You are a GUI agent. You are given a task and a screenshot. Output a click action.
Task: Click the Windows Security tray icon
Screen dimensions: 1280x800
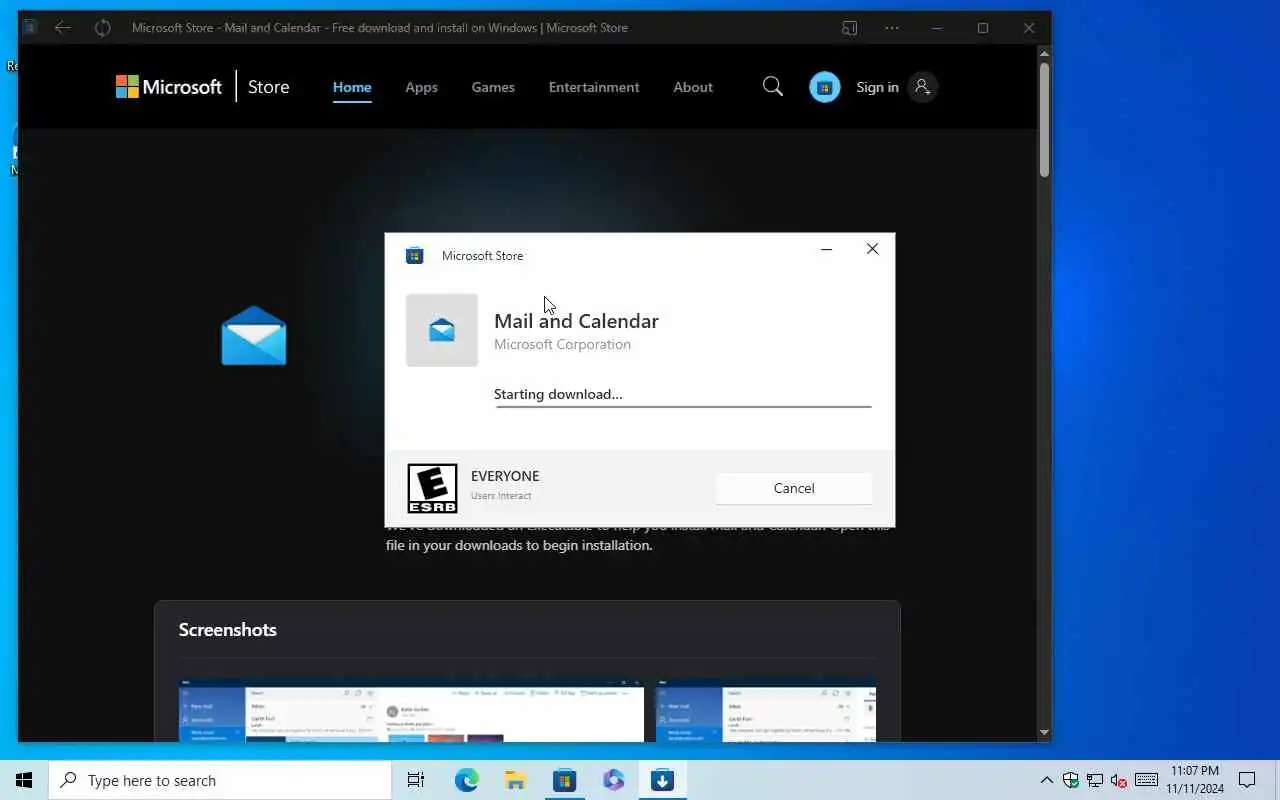pyautogui.click(x=1071, y=780)
